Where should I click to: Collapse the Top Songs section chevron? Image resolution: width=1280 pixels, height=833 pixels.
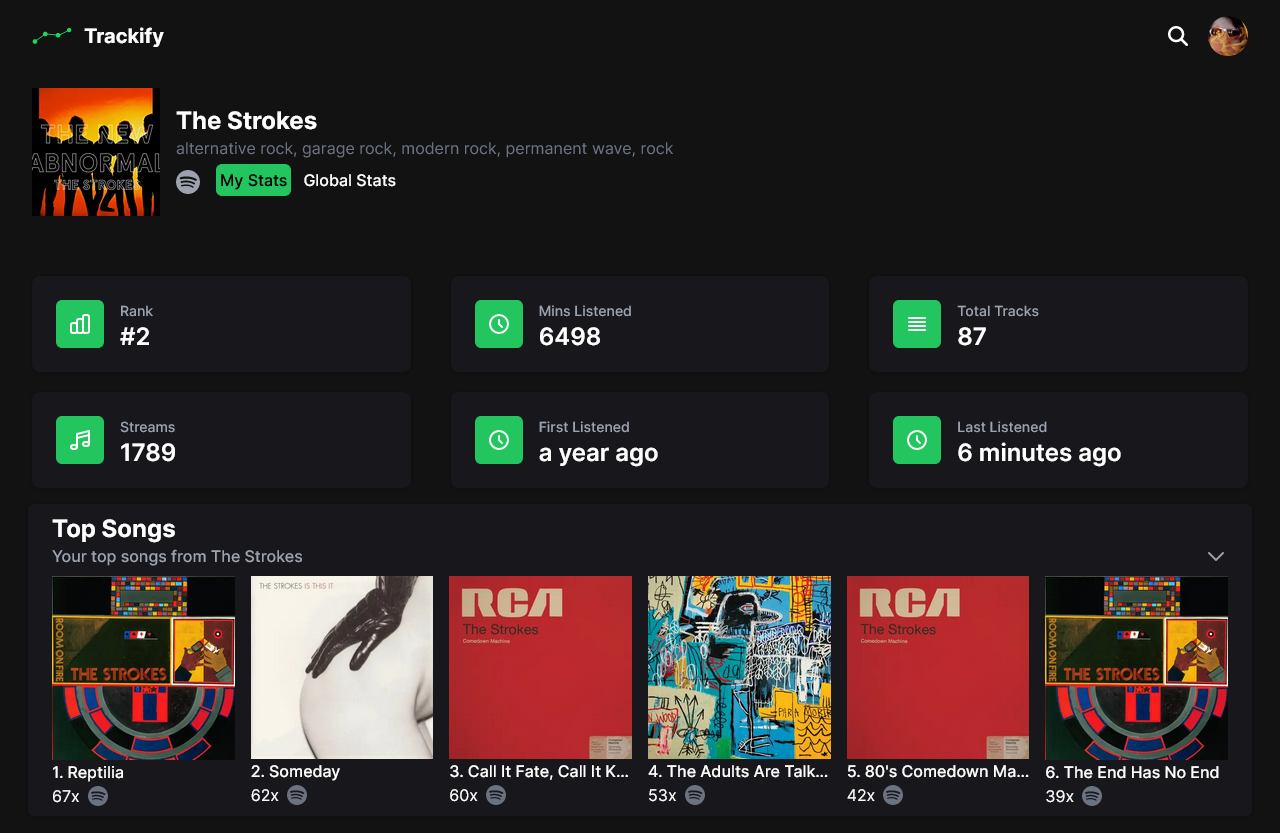click(1216, 556)
